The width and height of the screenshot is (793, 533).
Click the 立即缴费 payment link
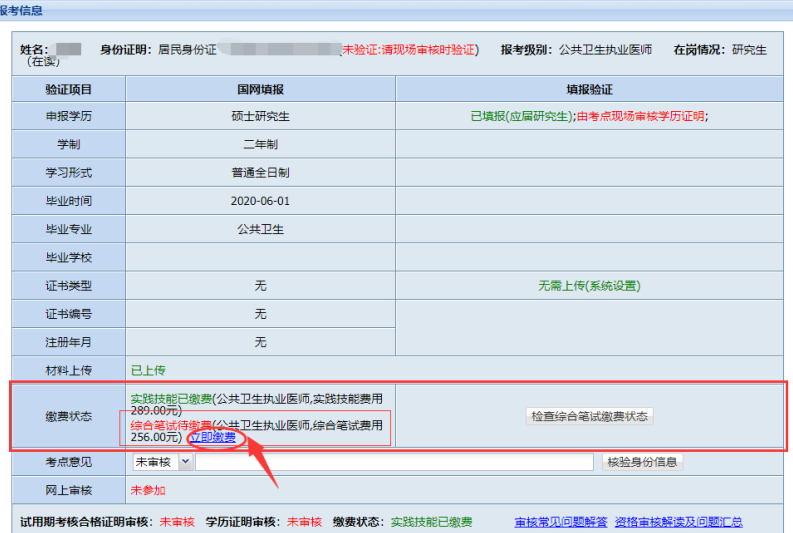click(212, 437)
